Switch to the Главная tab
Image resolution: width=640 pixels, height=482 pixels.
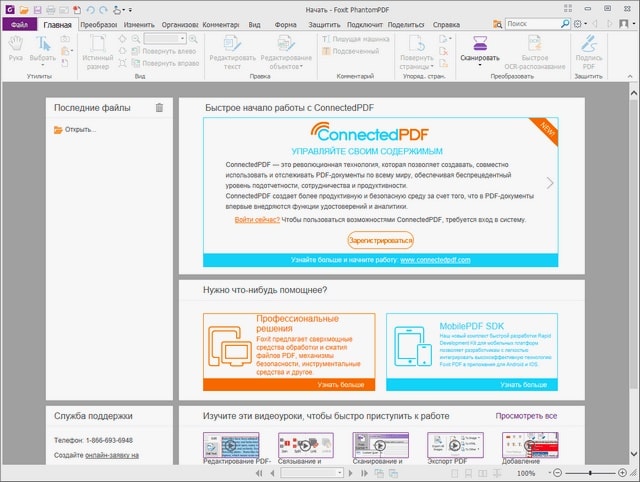[x=58, y=25]
